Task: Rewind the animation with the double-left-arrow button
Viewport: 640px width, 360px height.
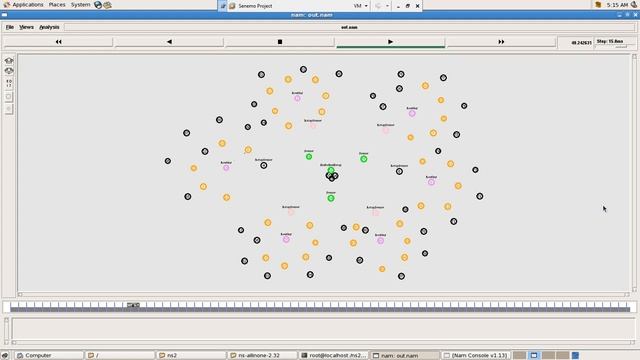Action: [x=58, y=42]
